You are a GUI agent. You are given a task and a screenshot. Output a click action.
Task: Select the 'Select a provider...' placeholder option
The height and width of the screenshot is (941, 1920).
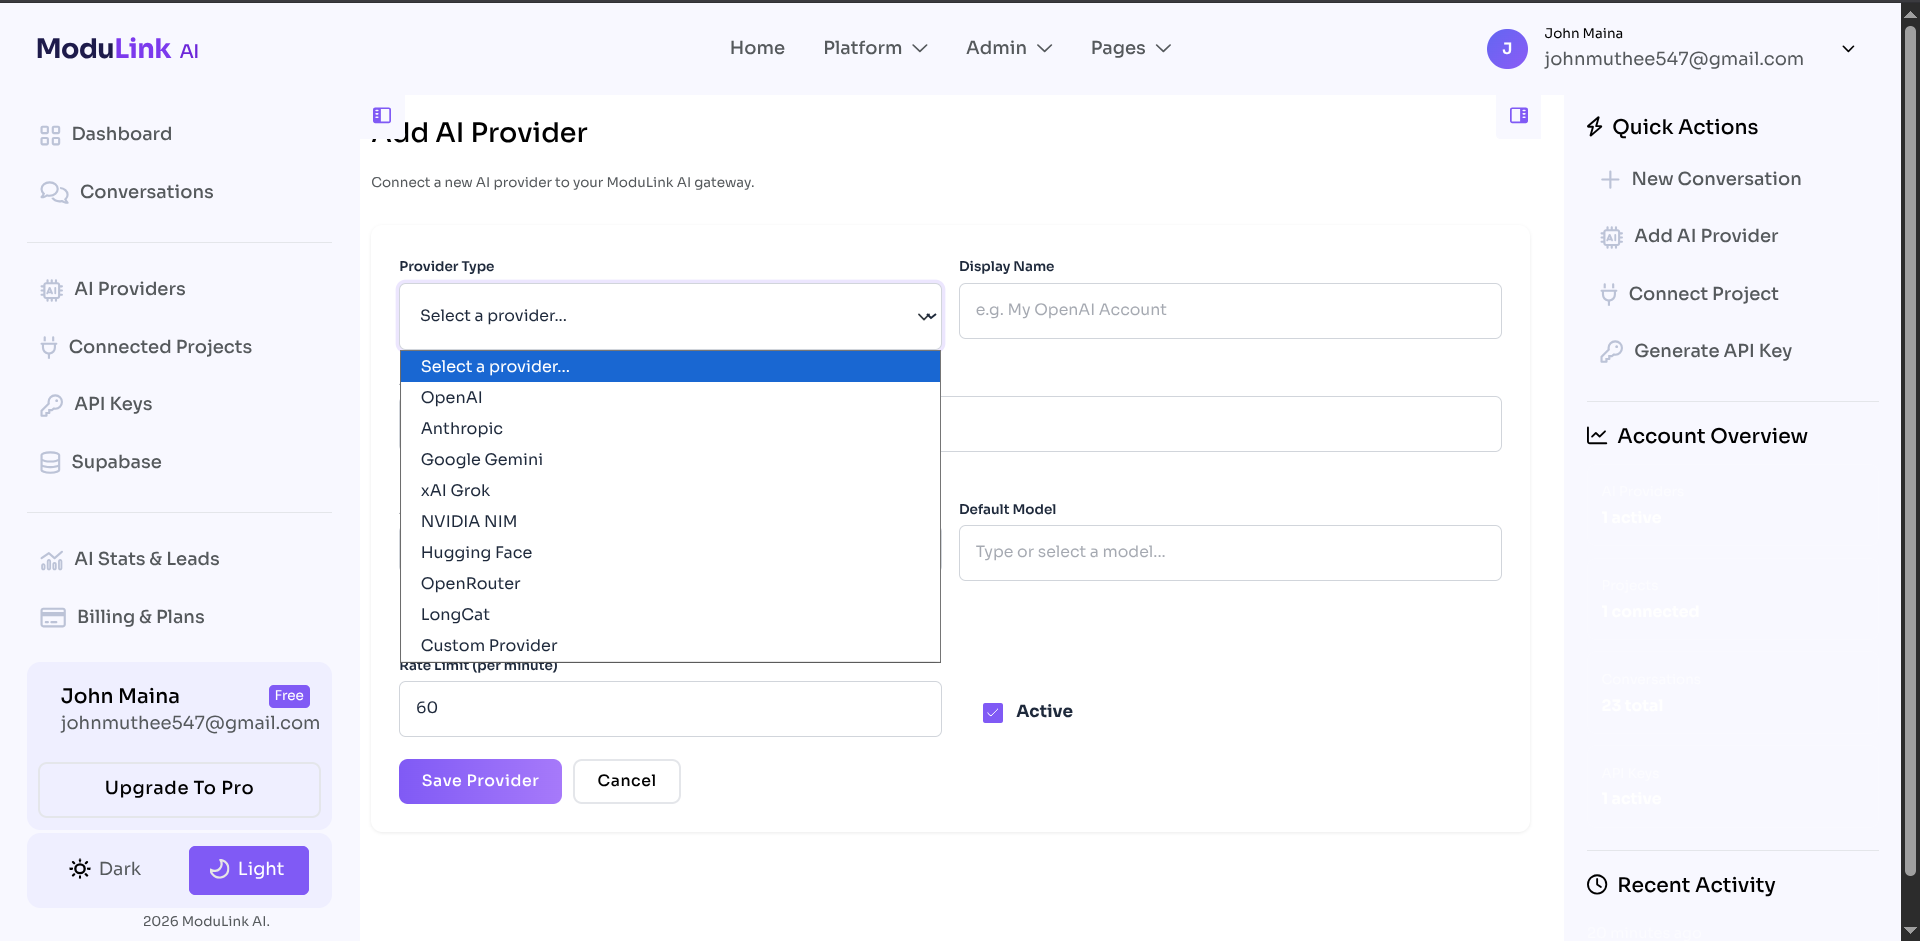coord(670,366)
